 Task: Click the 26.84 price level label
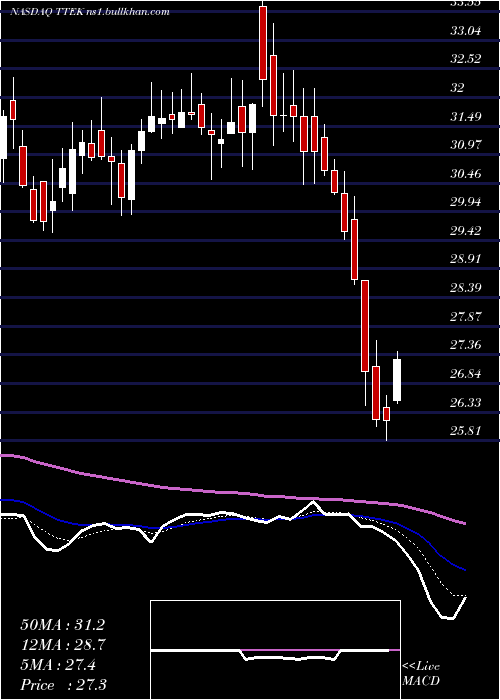coord(466,374)
